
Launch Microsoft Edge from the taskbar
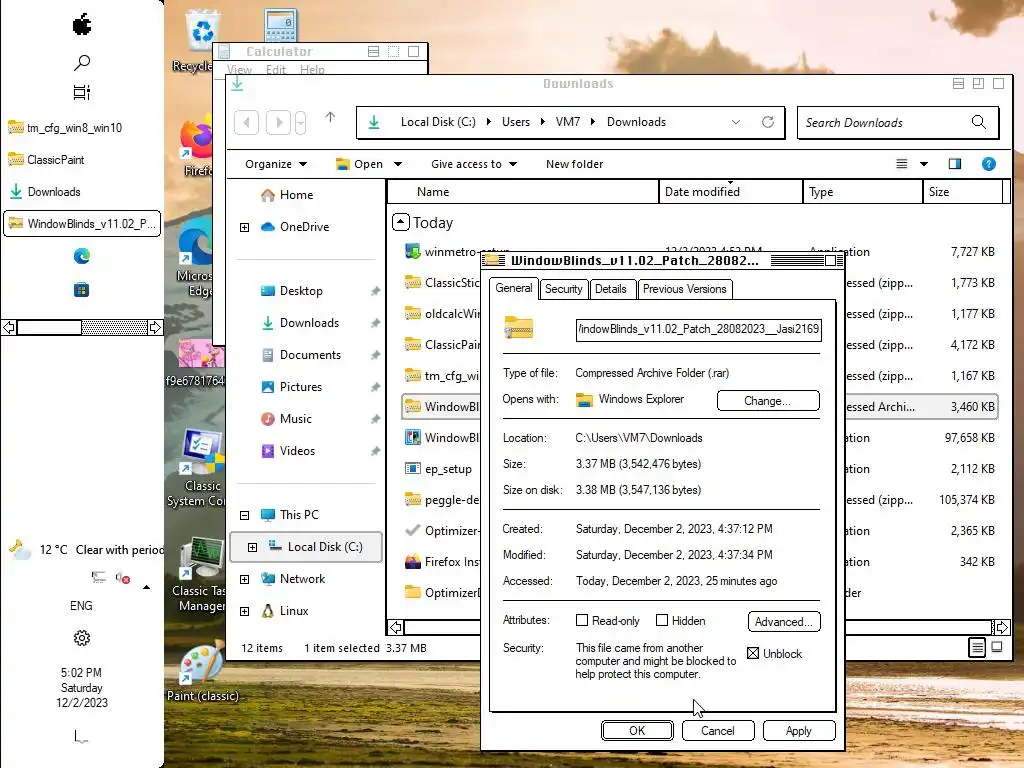[x=82, y=256]
